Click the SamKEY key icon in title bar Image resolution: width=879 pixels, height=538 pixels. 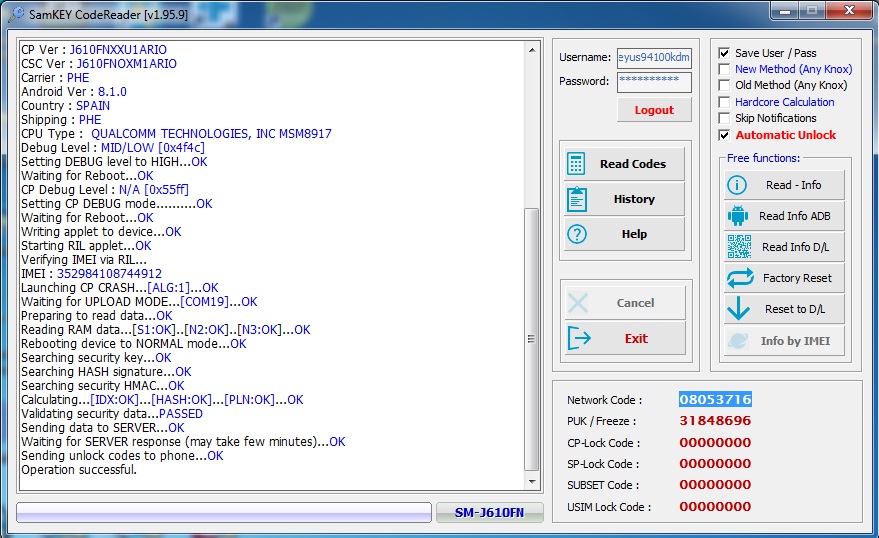click(16, 15)
